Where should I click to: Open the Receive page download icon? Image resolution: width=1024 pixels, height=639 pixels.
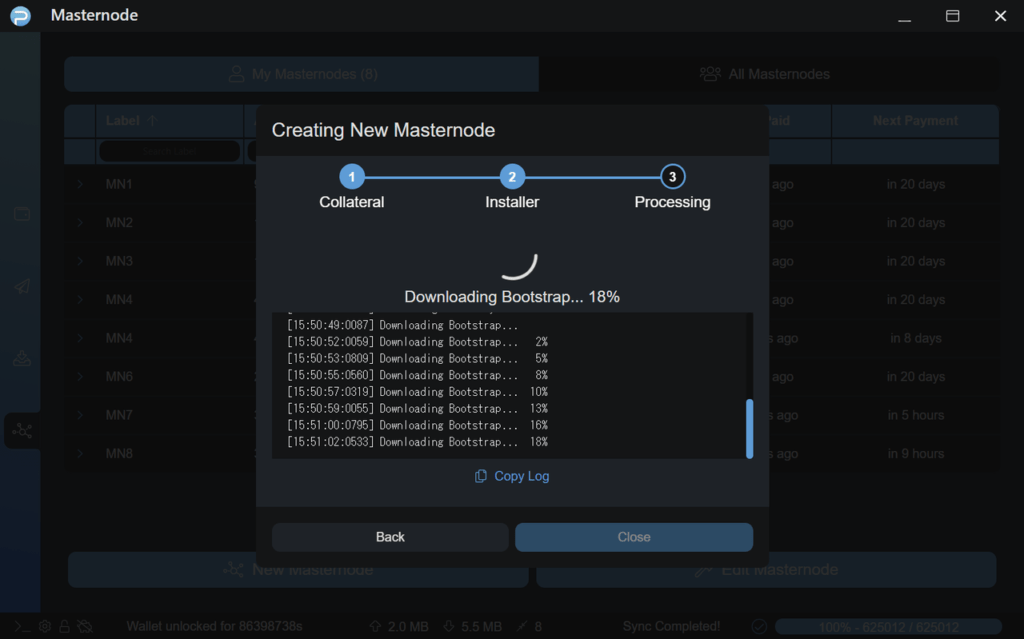tap(22, 359)
